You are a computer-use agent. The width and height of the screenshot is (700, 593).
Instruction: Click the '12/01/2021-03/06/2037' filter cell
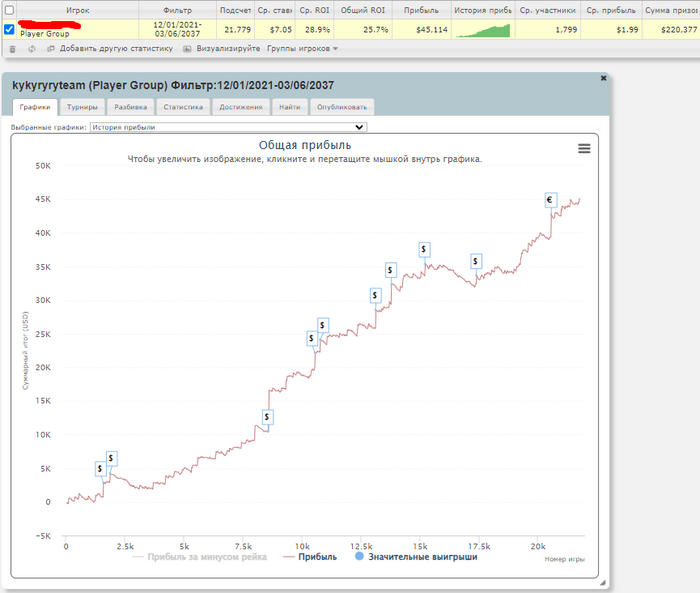pos(177,29)
